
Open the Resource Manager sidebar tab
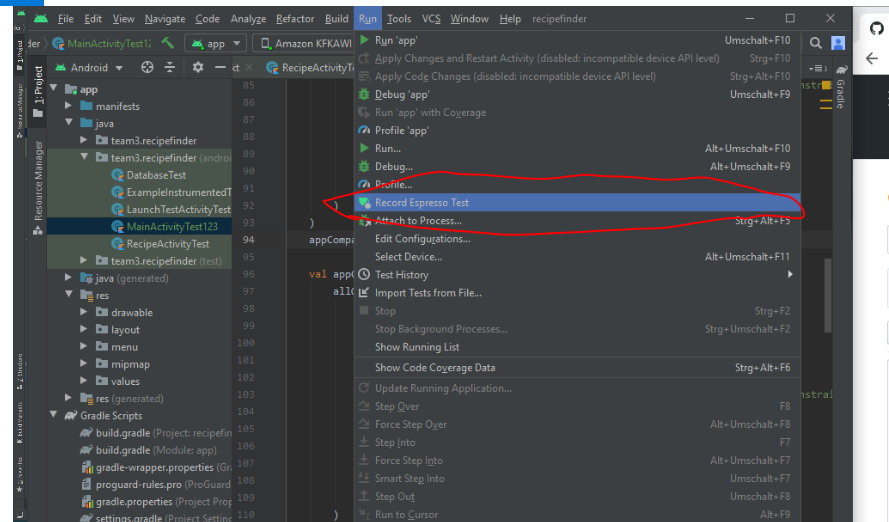[38, 187]
